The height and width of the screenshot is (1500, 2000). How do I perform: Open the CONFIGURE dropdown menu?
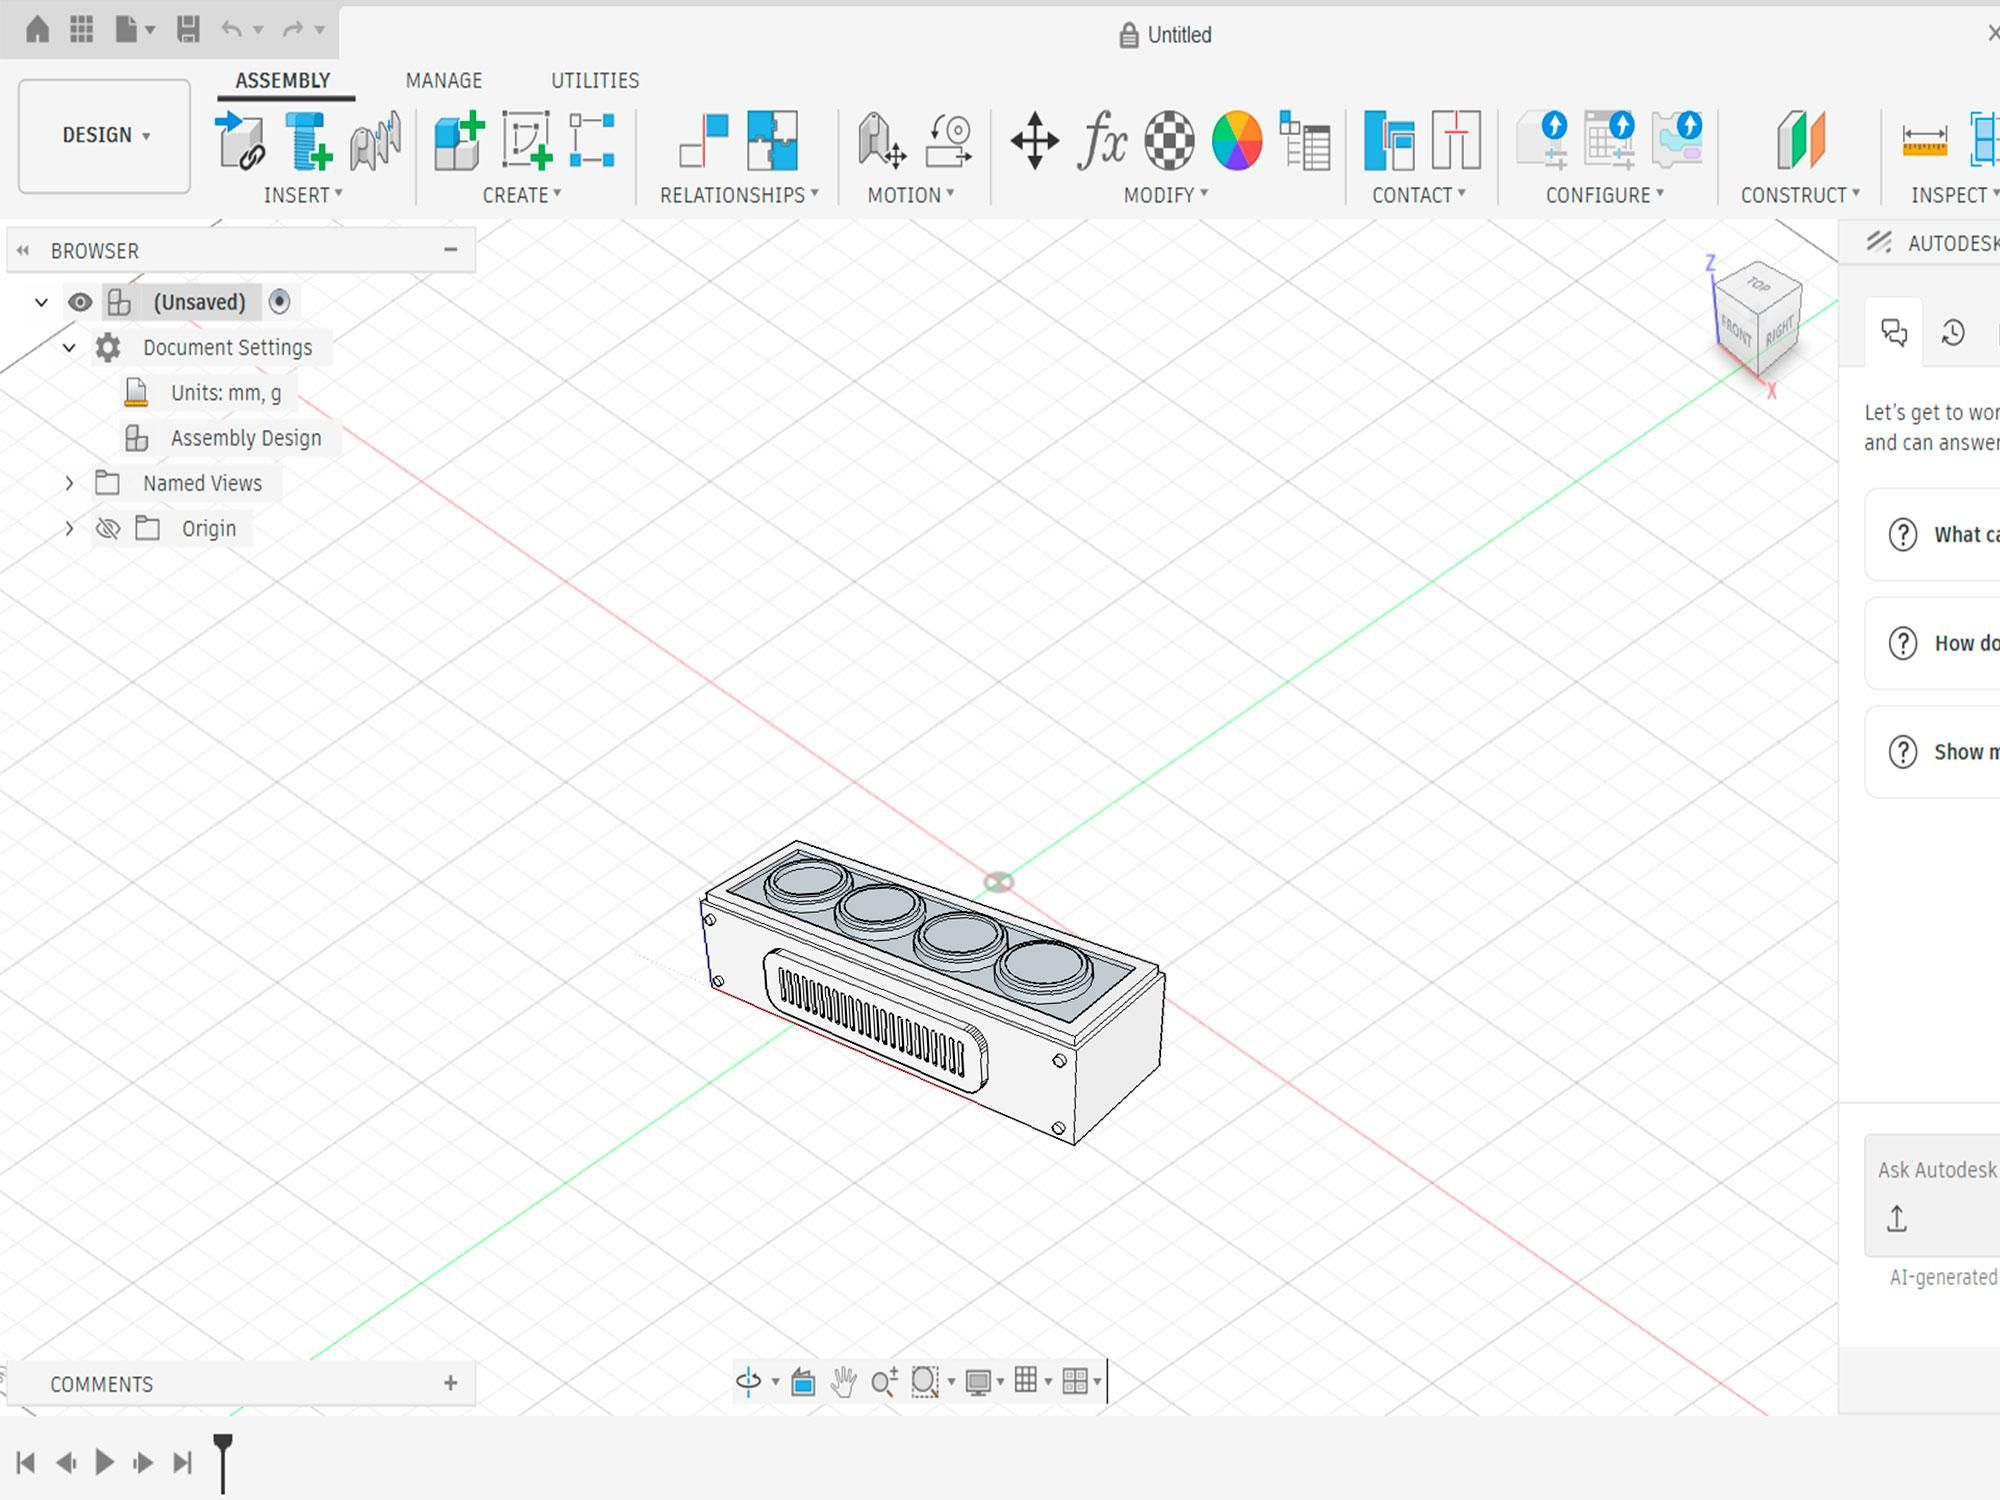tap(1605, 195)
